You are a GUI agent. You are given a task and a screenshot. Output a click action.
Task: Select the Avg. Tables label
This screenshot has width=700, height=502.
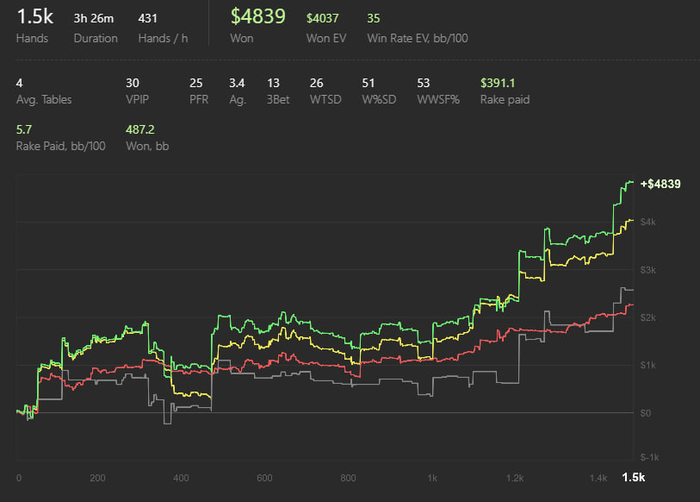(44, 100)
